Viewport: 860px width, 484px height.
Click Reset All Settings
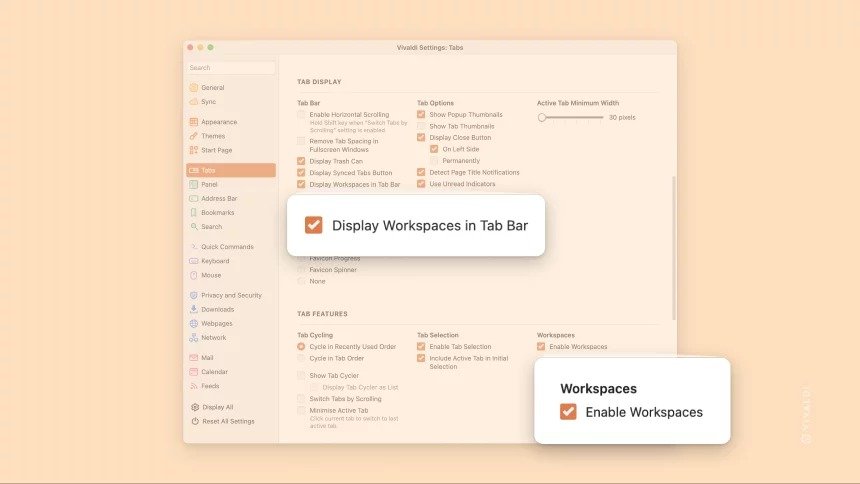pos(223,421)
